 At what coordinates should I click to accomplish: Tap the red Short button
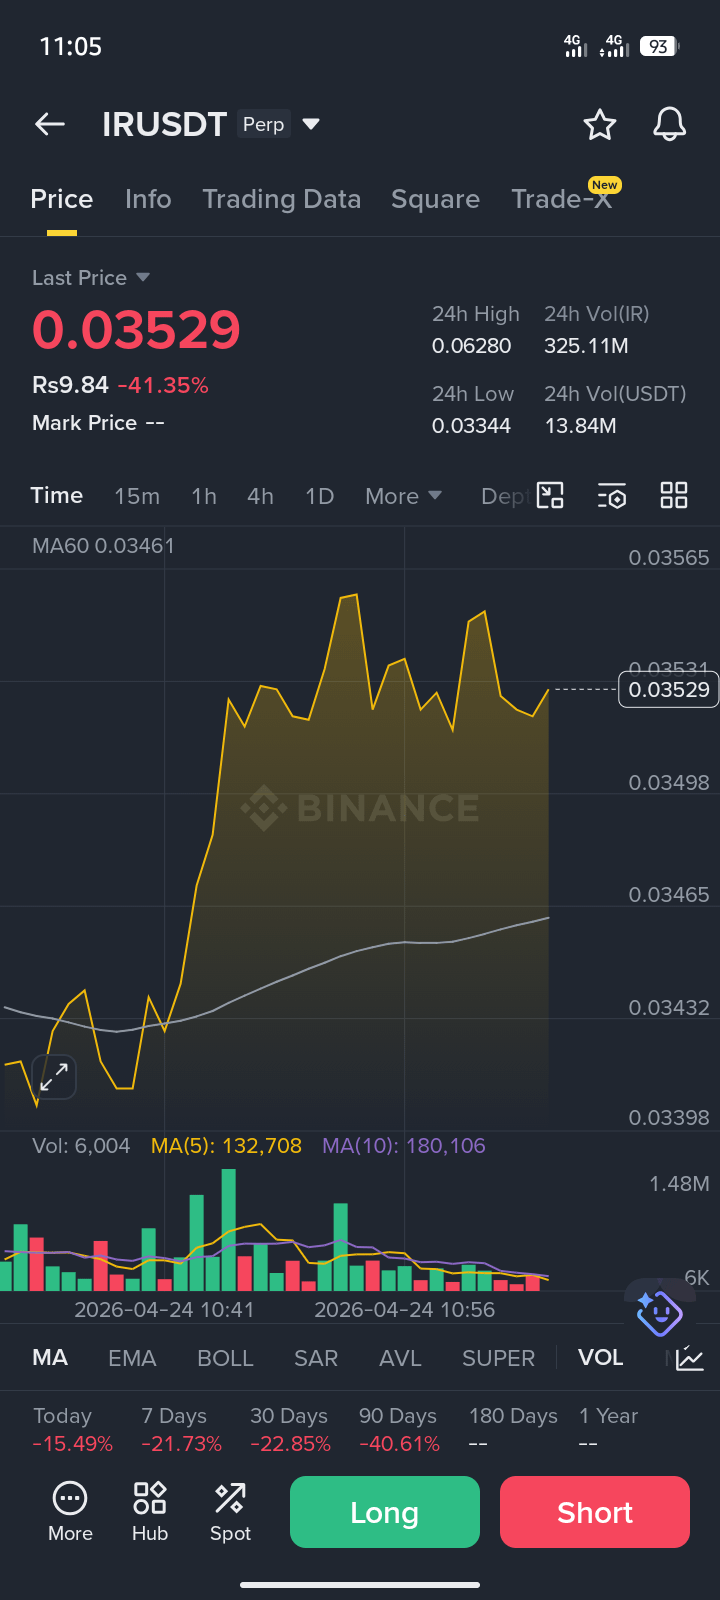pos(595,1512)
